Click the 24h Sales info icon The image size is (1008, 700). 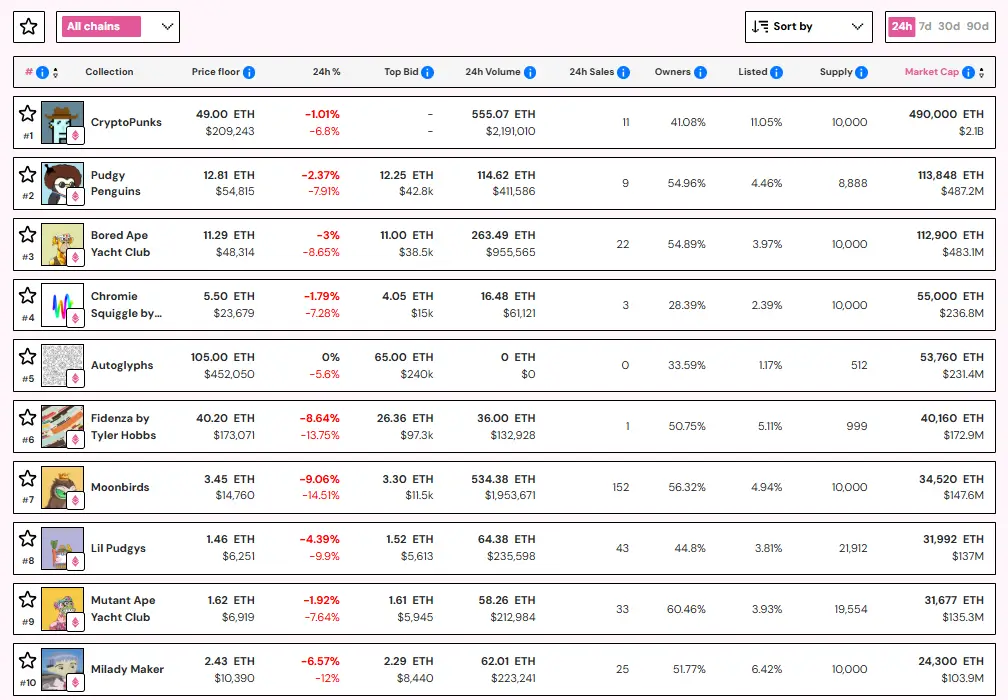coord(624,73)
